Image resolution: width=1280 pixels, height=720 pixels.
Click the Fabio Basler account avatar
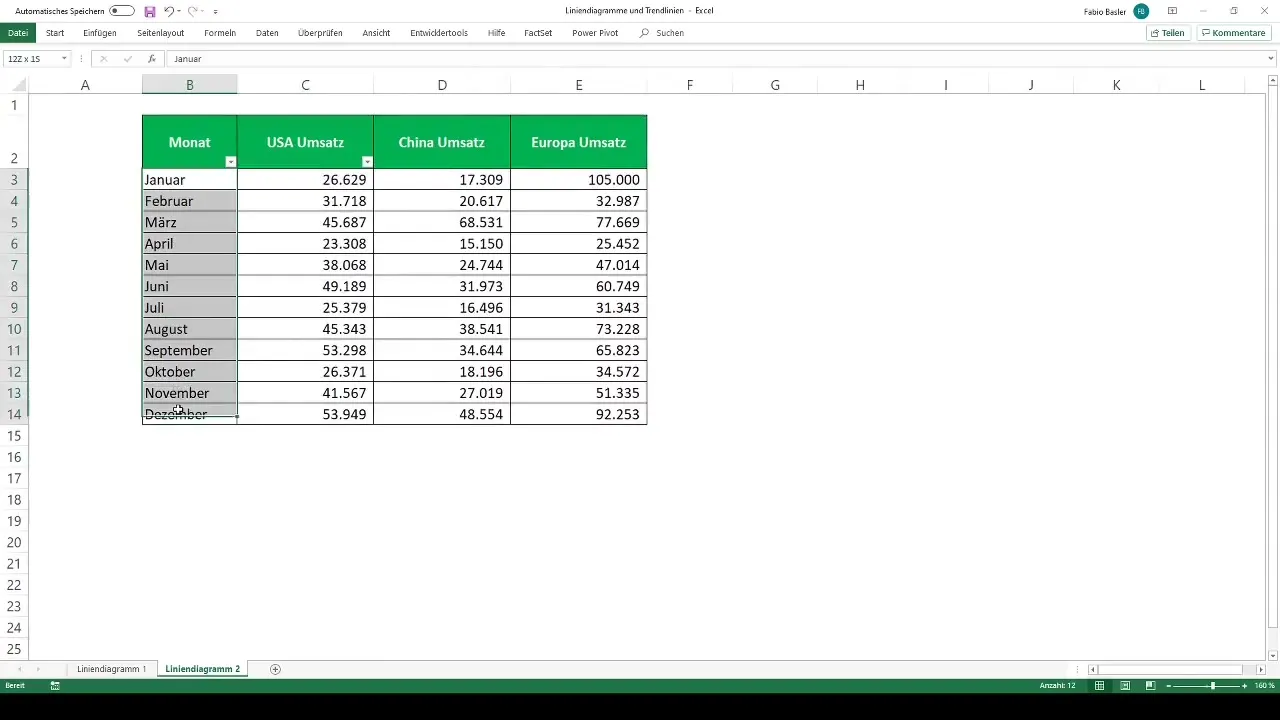1141,11
